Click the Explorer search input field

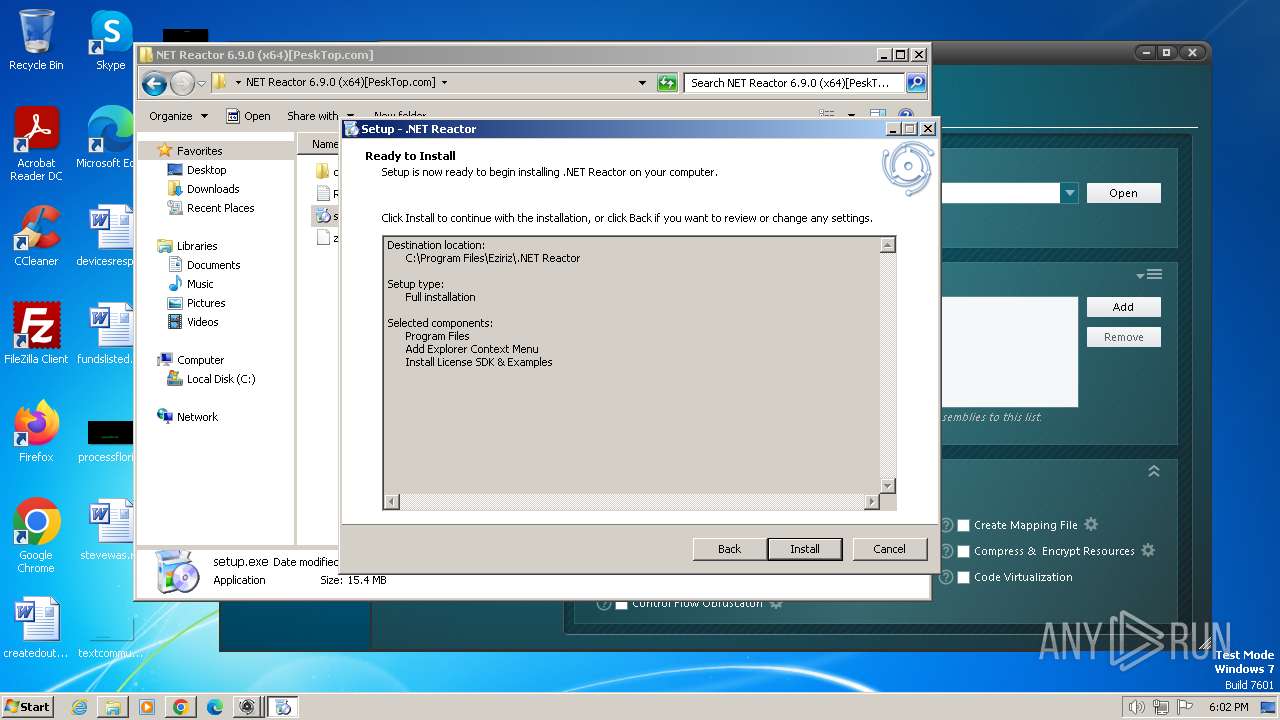point(794,83)
